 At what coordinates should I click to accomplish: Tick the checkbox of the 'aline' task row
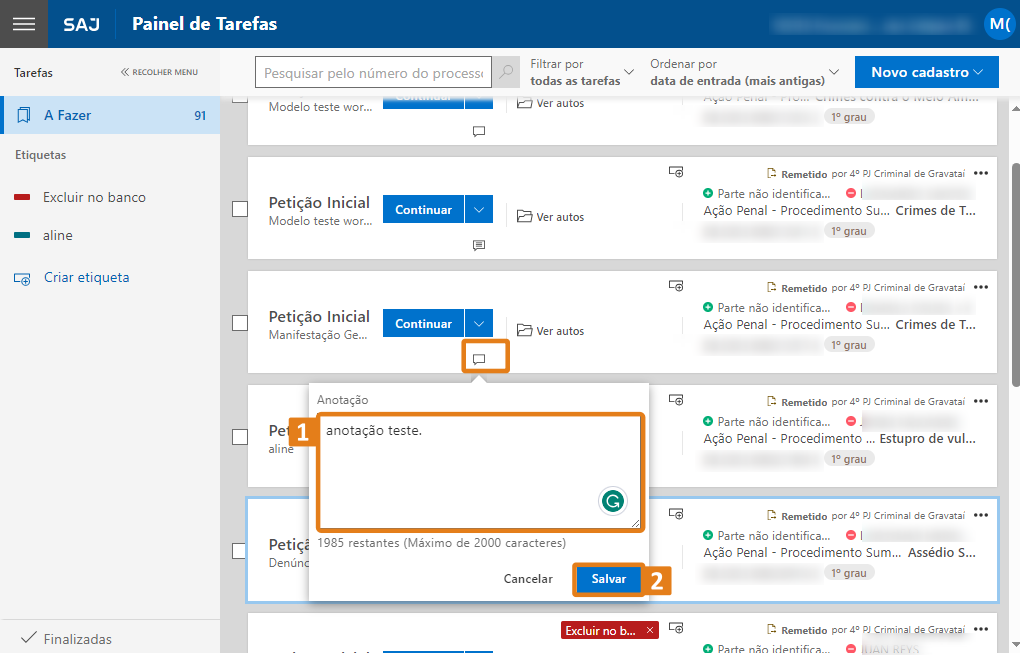point(239,437)
